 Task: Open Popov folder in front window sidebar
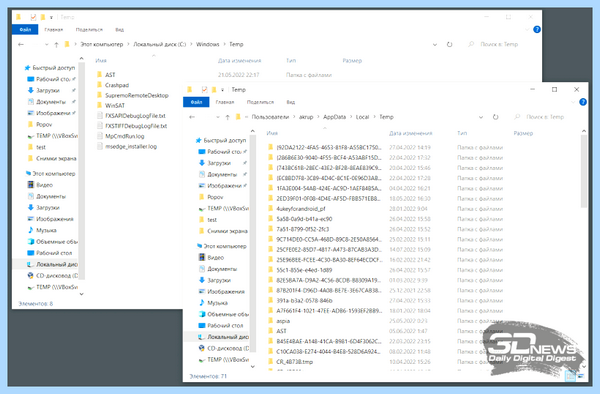point(215,197)
